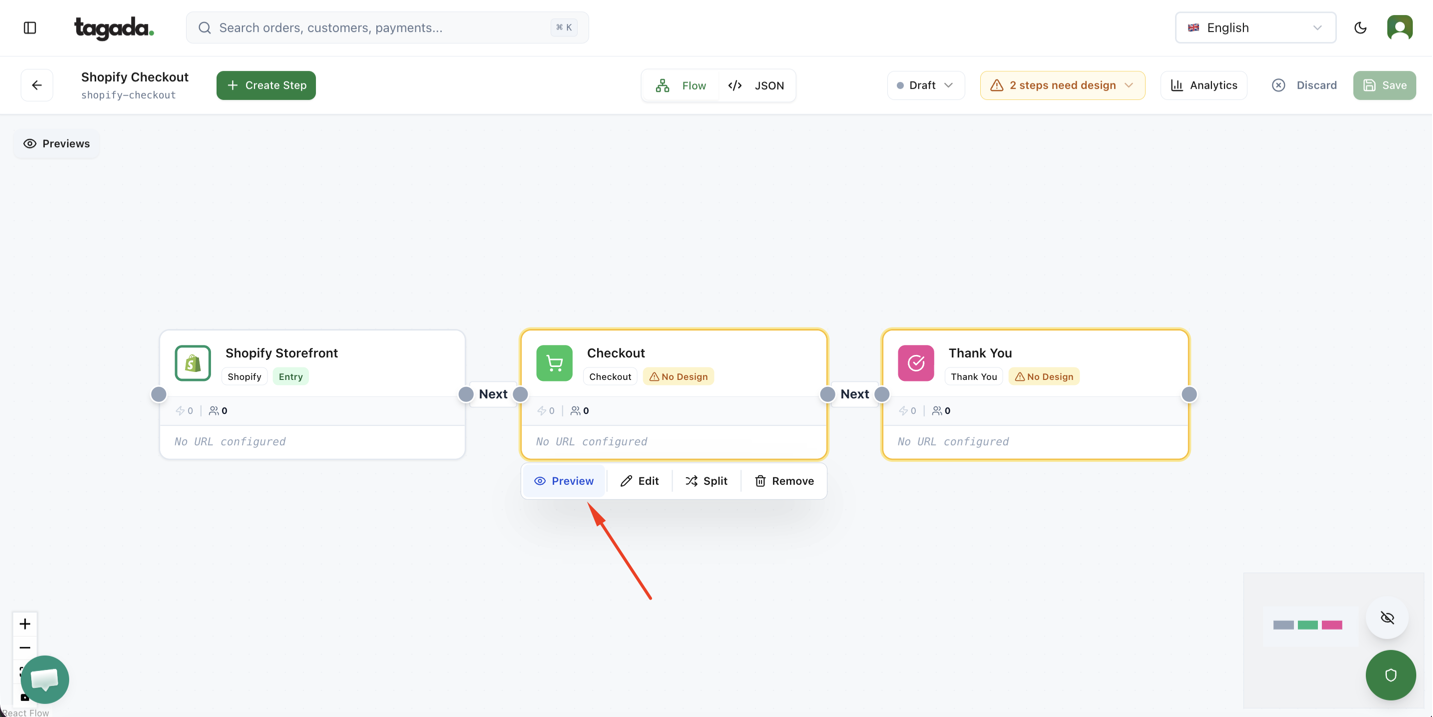Screen dimensions: 1433x717
Task: Switch to dark mode moon icon
Action: point(1360,28)
